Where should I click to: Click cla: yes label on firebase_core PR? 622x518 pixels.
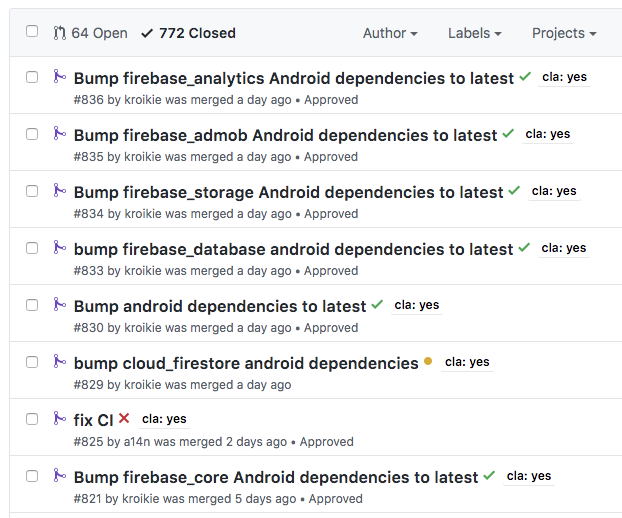coord(529,476)
